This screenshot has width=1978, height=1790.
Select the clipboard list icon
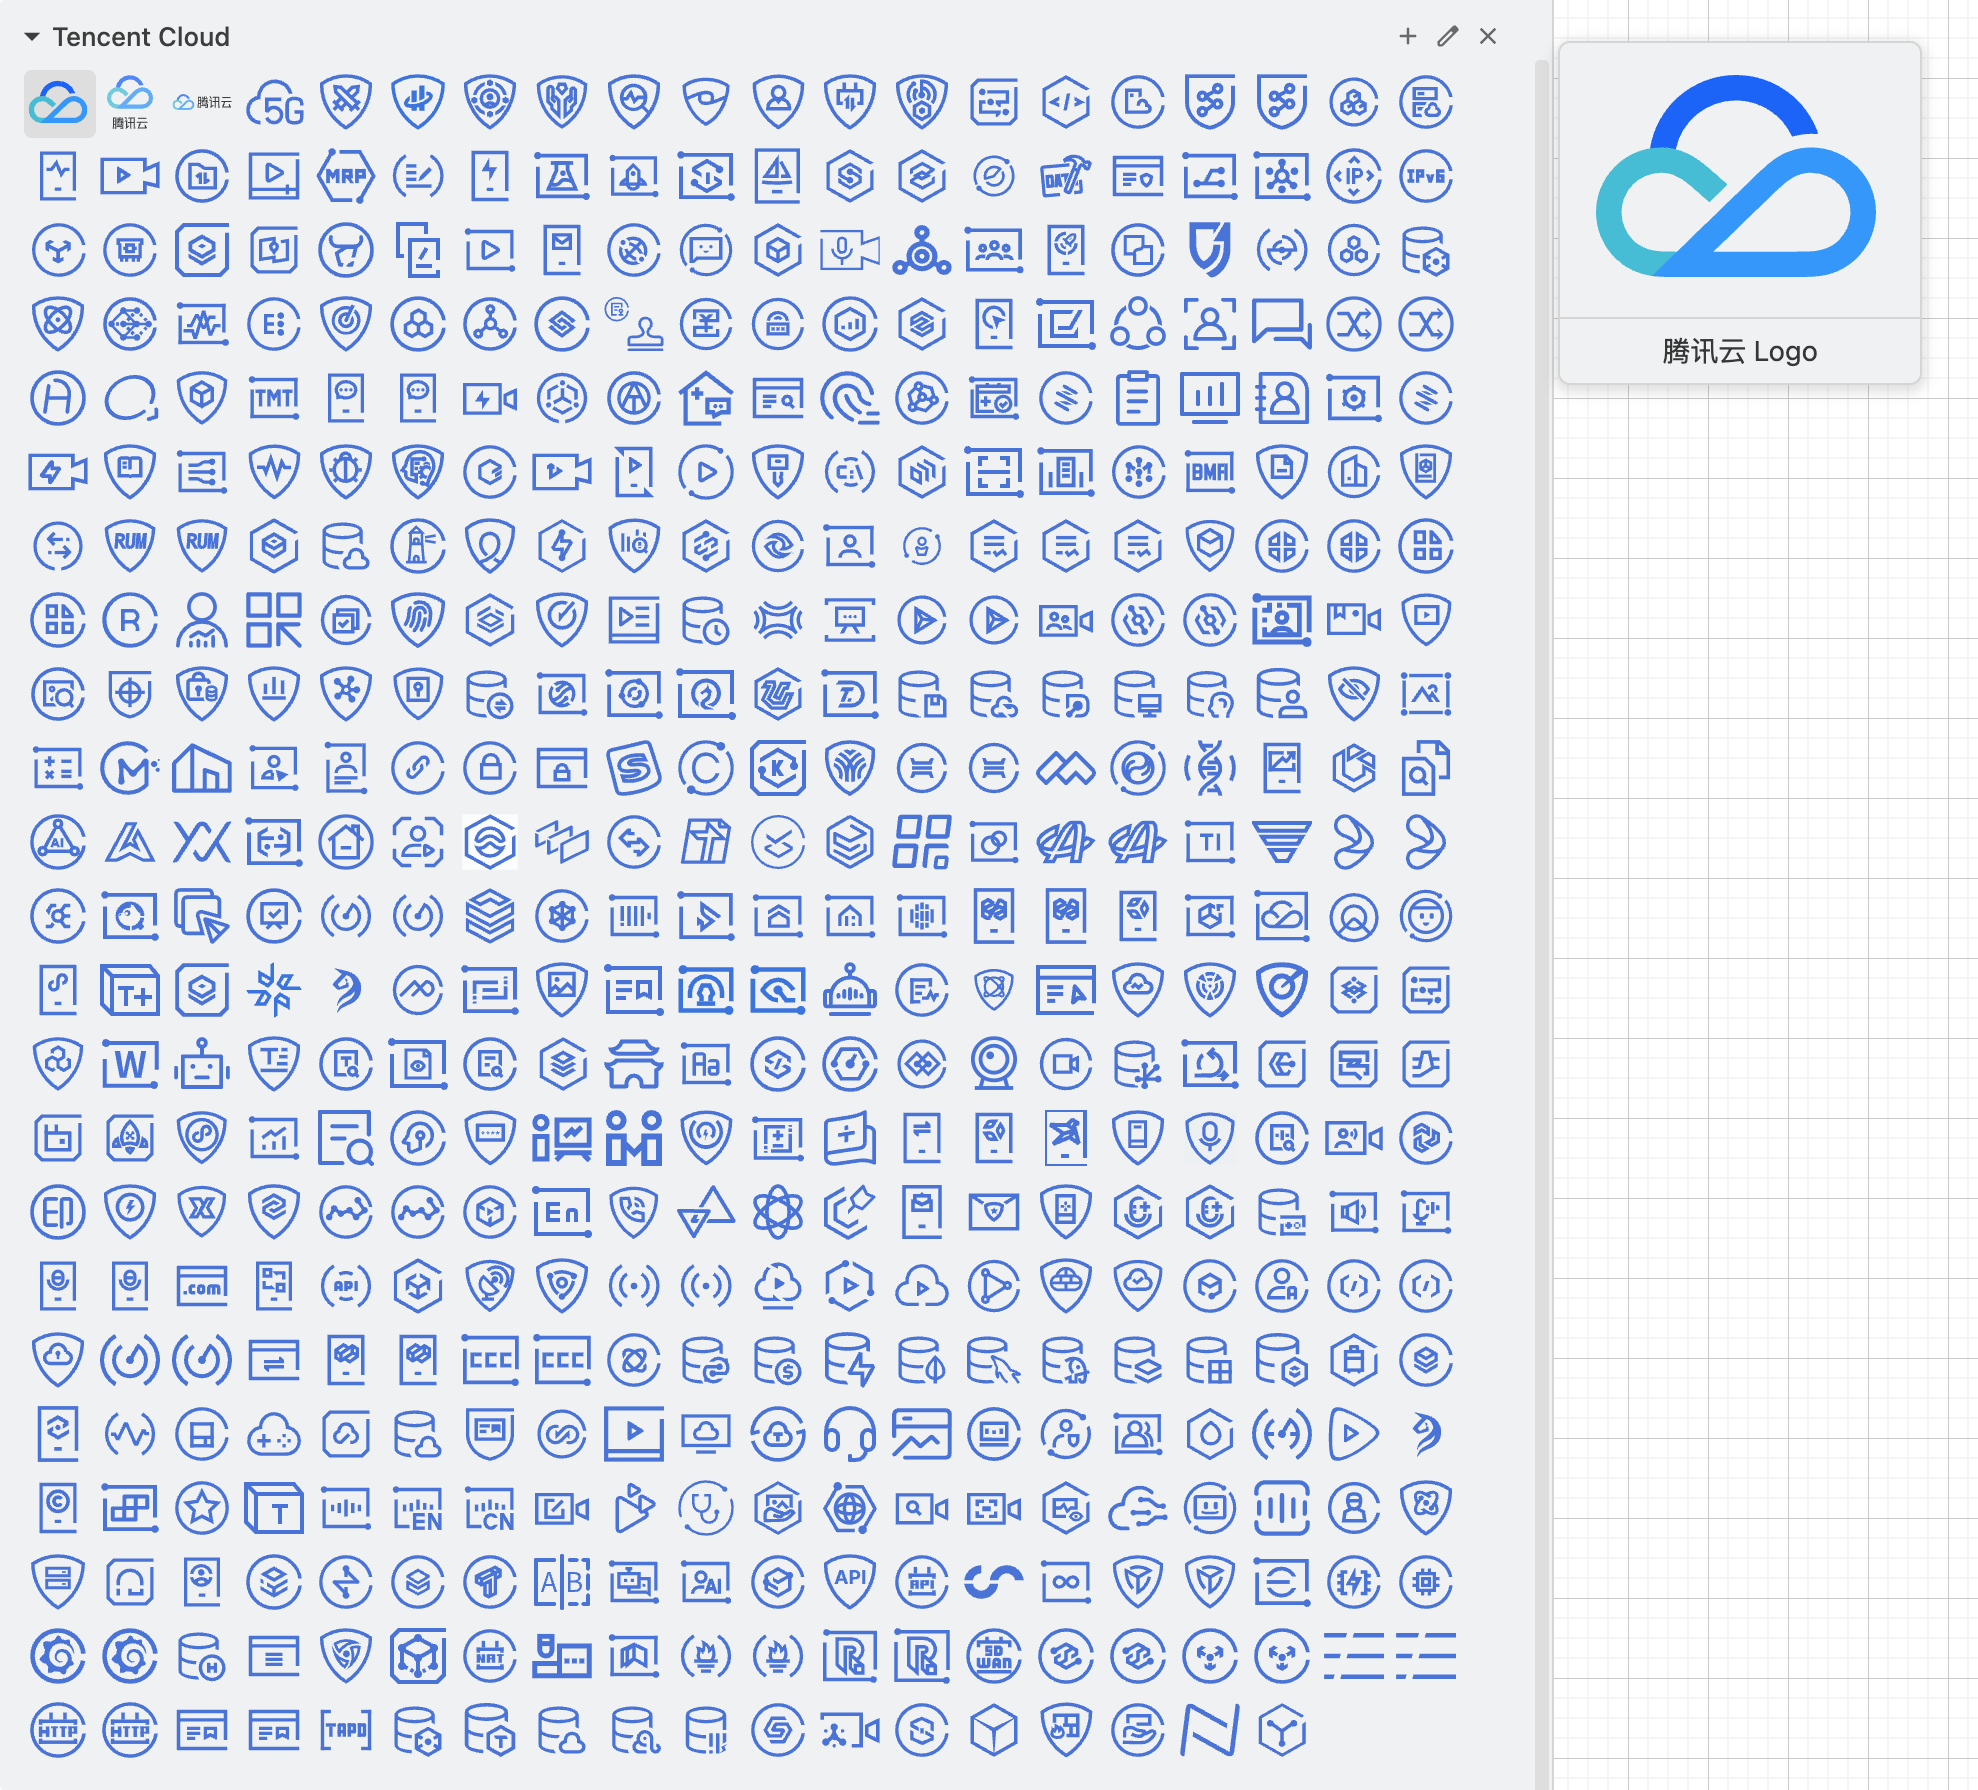point(1137,398)
